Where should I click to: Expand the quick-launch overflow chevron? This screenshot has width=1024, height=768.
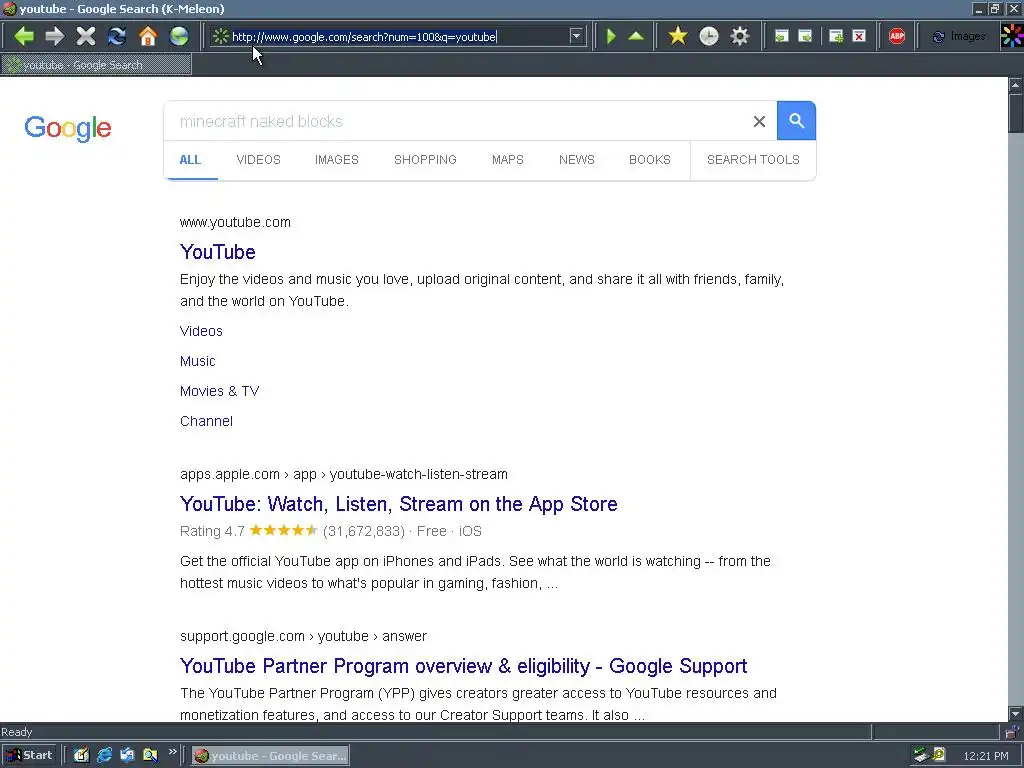click(172, 752)
